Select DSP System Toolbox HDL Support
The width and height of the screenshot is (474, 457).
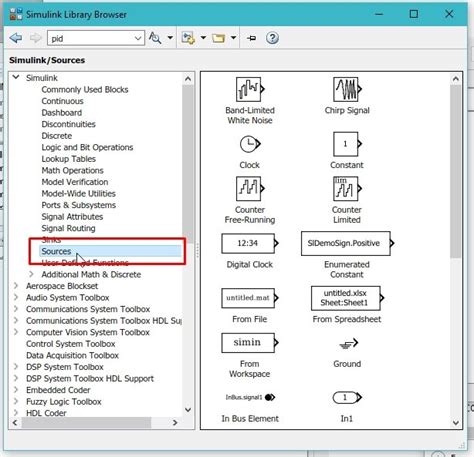[x=90, y=378]
